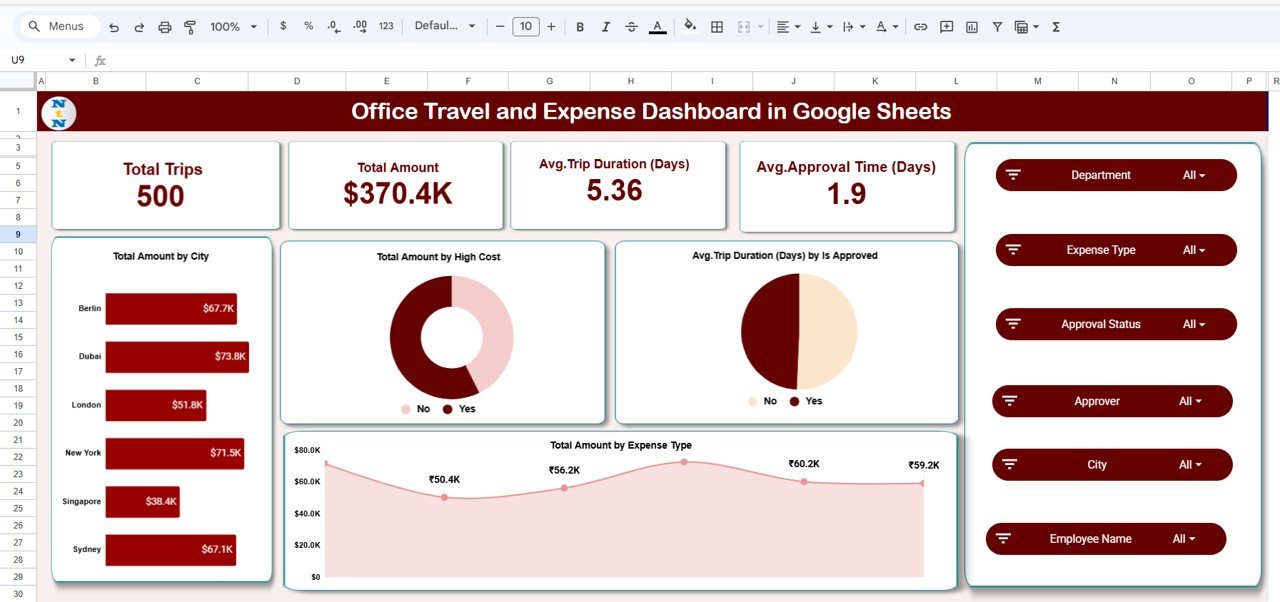This screenshot has width=1280, height=602.
Task: Toggle strikethrough formatting
Action: pyautogui.click(x=631, y=26)
